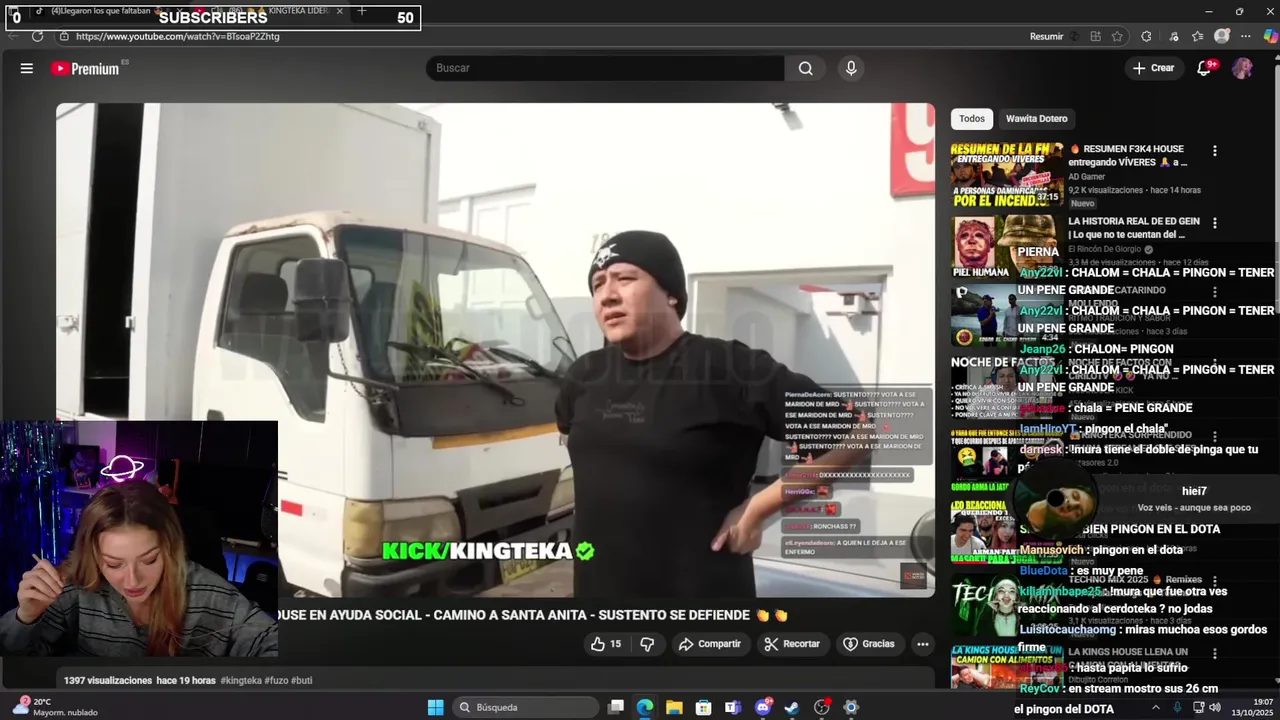Close the KINGTEKA LIDER tab
The image size is (1280, 720).
click(x=340, y=11)
